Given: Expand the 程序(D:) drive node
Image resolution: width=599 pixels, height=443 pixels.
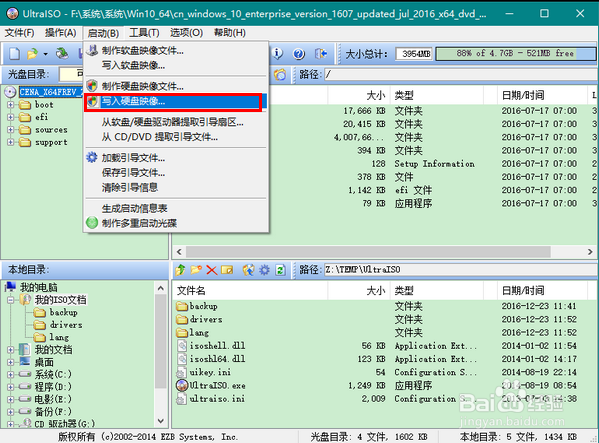Looking at the screenshot, I should (x=11, y=387).
